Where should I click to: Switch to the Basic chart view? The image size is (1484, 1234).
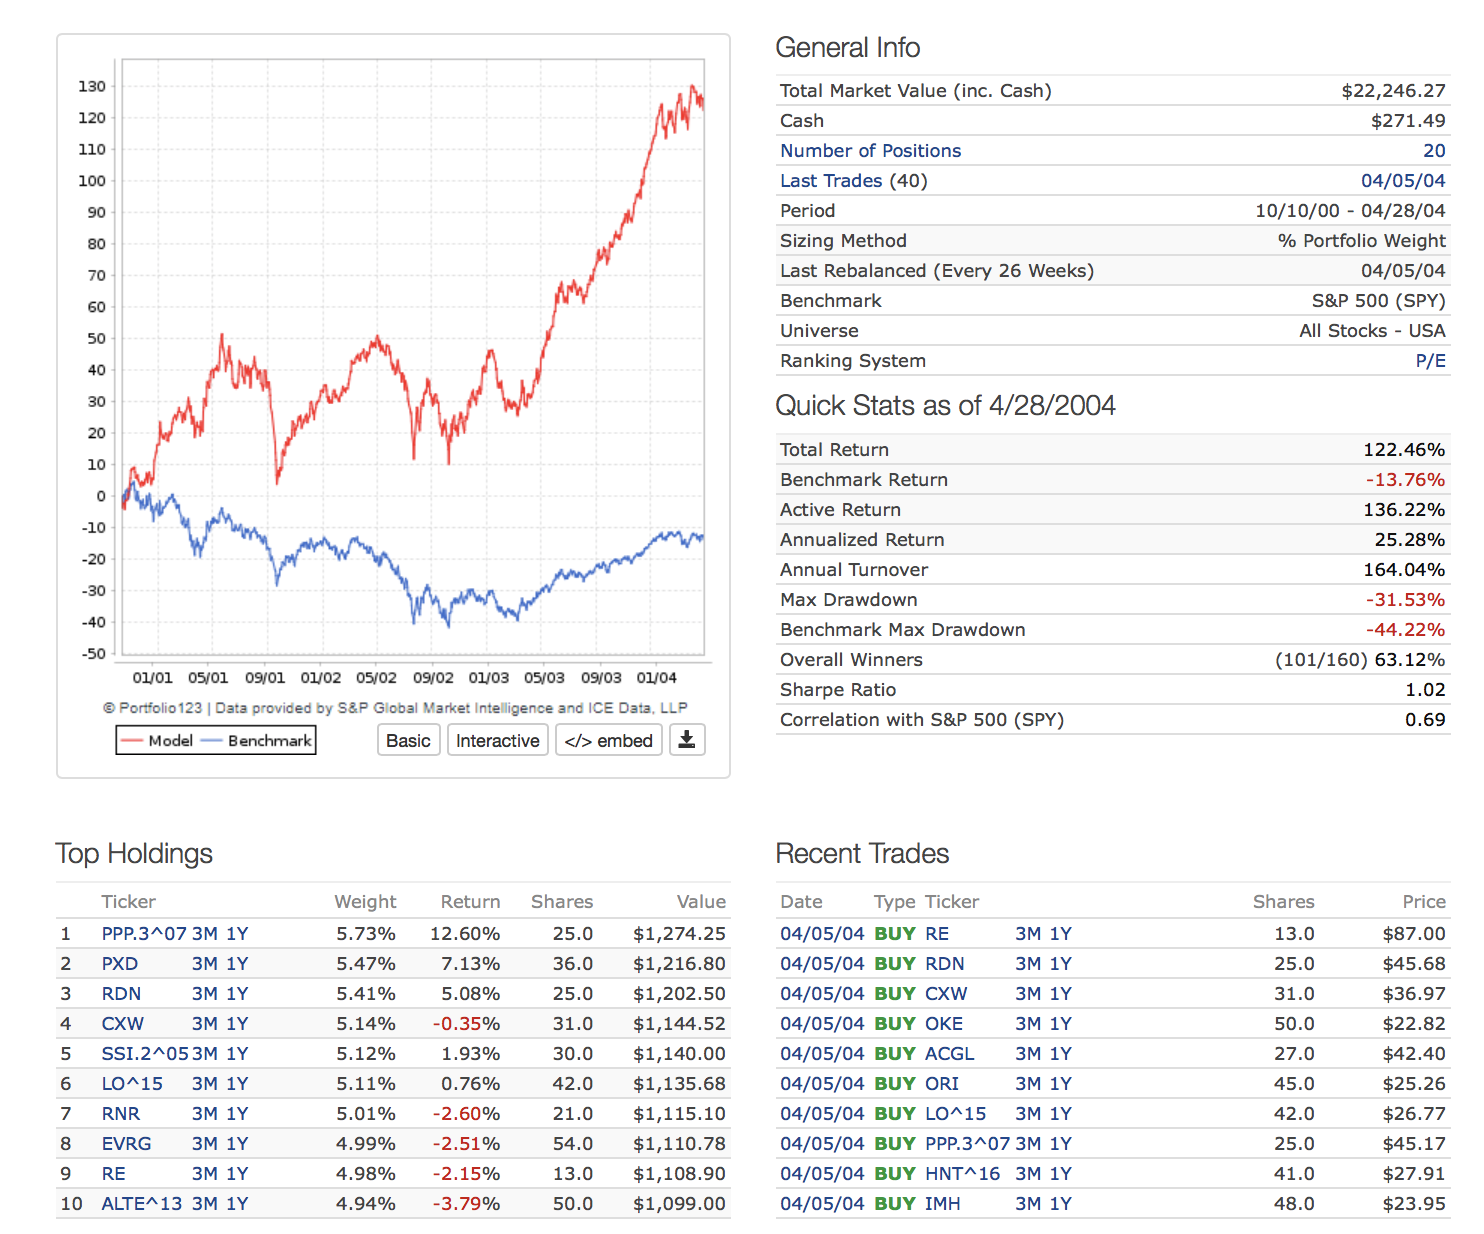pos(408,740)
